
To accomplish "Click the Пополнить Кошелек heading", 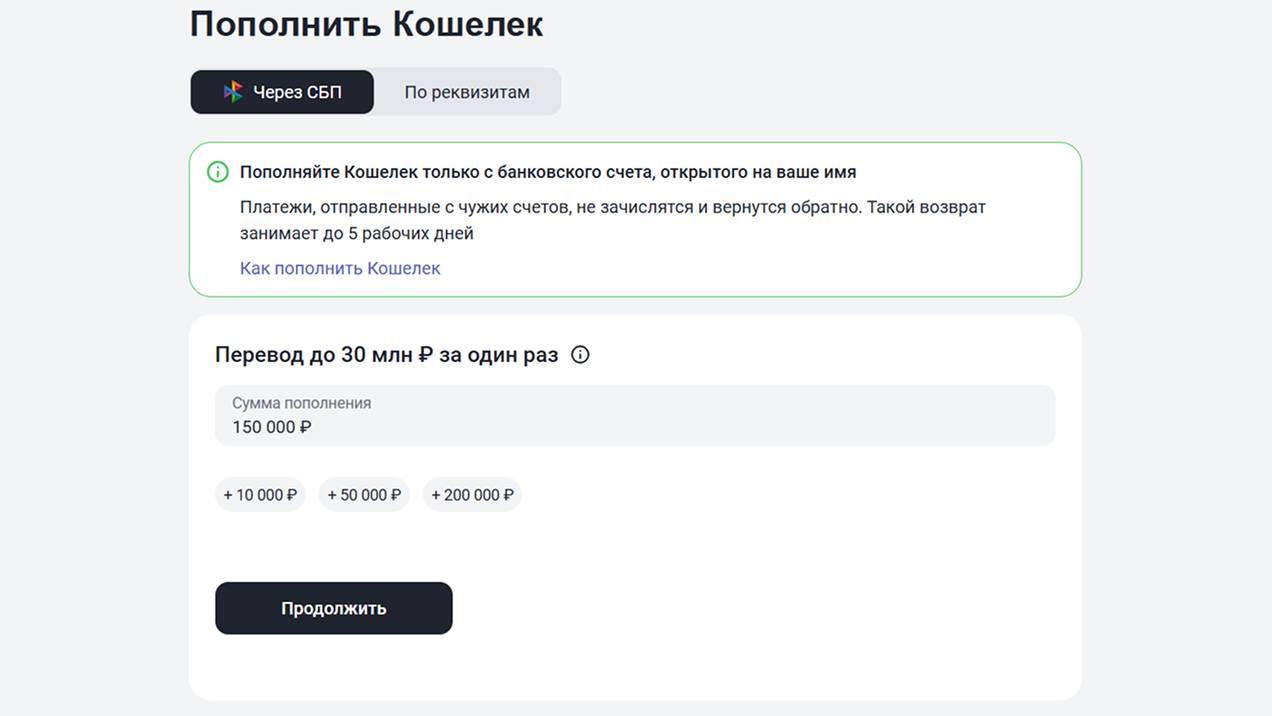I will (x=366, y=24).
